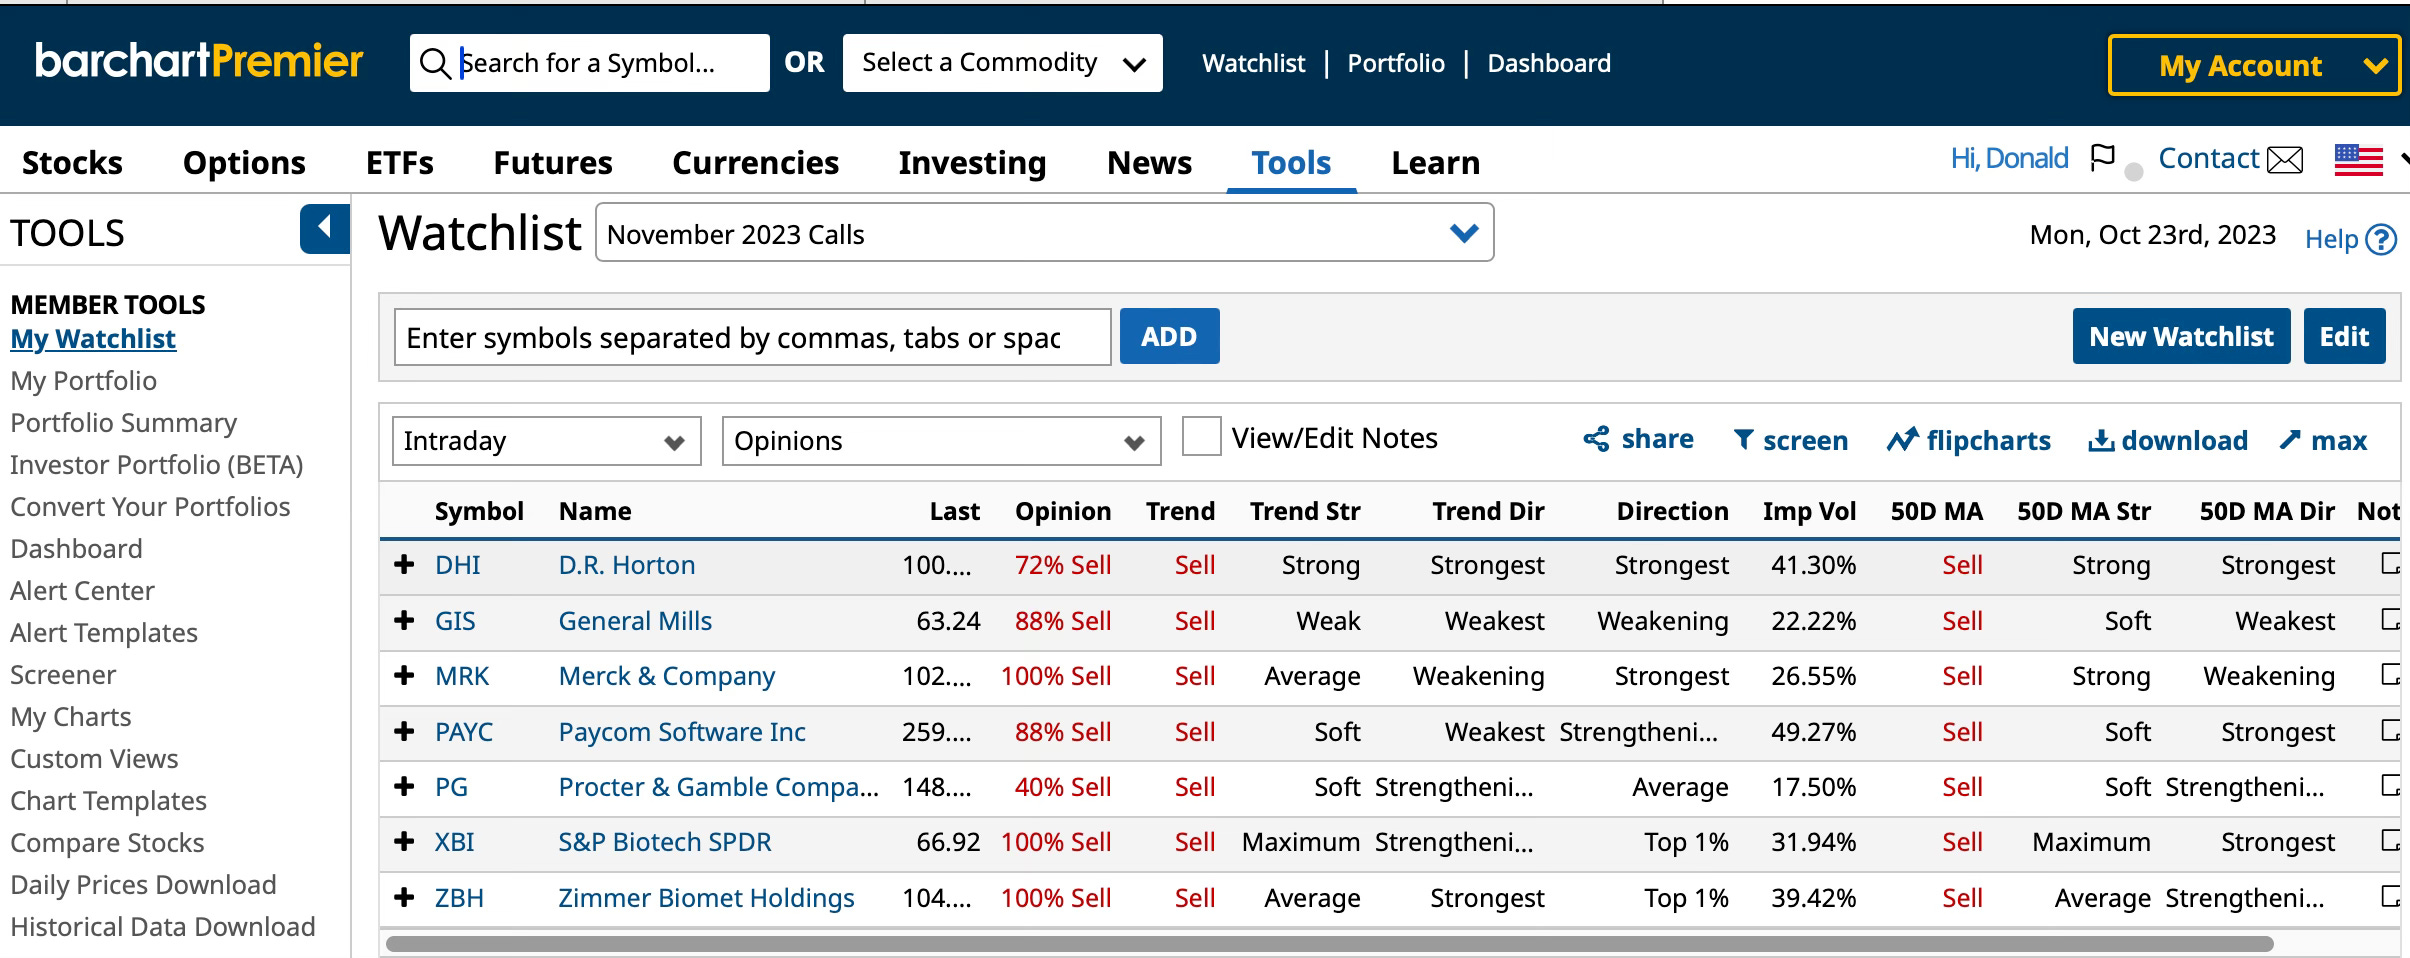Open the Intraday dropdown

pos(546,441)
